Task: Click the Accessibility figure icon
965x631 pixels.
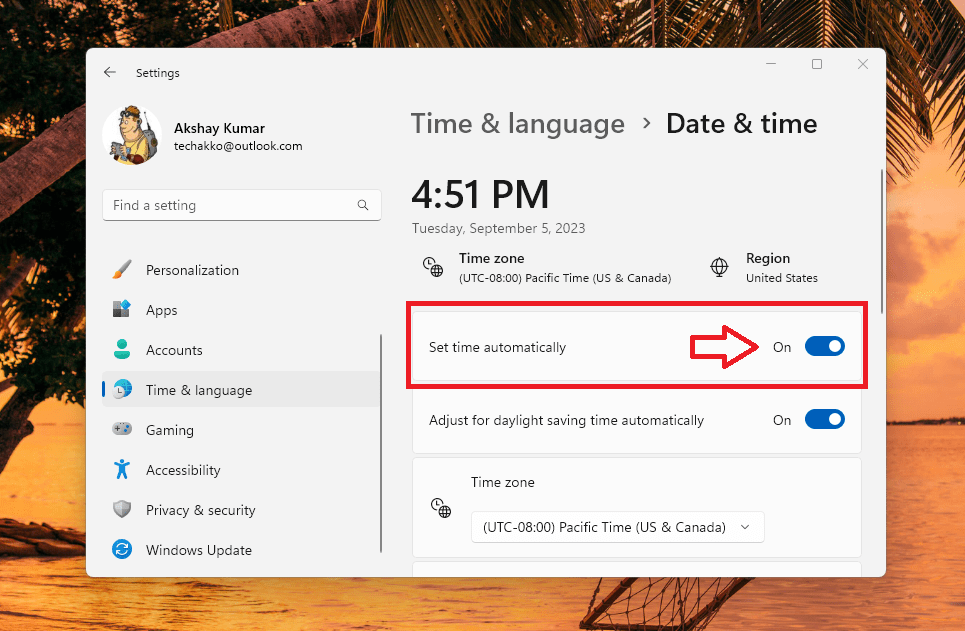Action: coord(122,470)
